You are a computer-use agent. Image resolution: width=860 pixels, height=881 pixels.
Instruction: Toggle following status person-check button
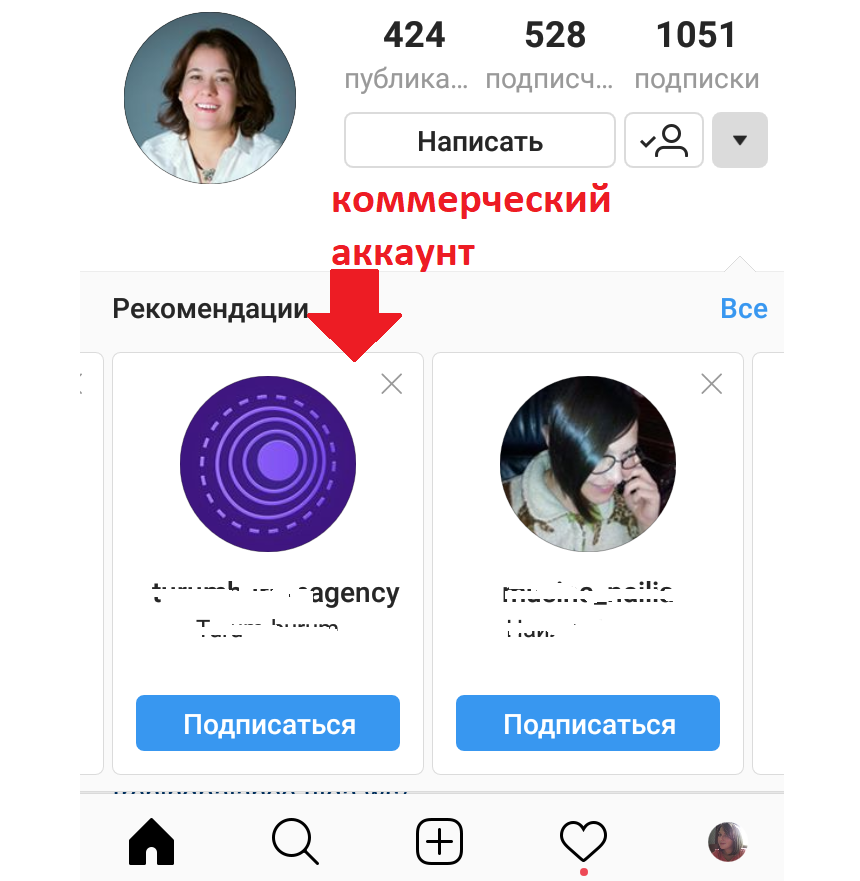[x=664, y=140]
